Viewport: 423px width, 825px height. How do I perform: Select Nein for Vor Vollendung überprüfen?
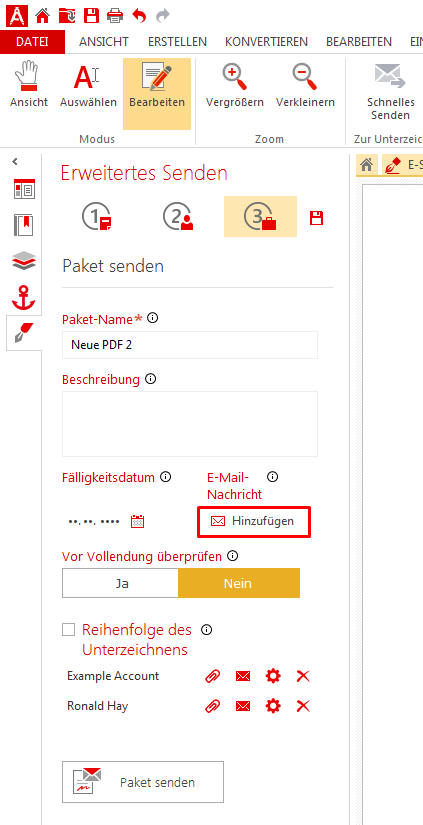tap(239, 583)
